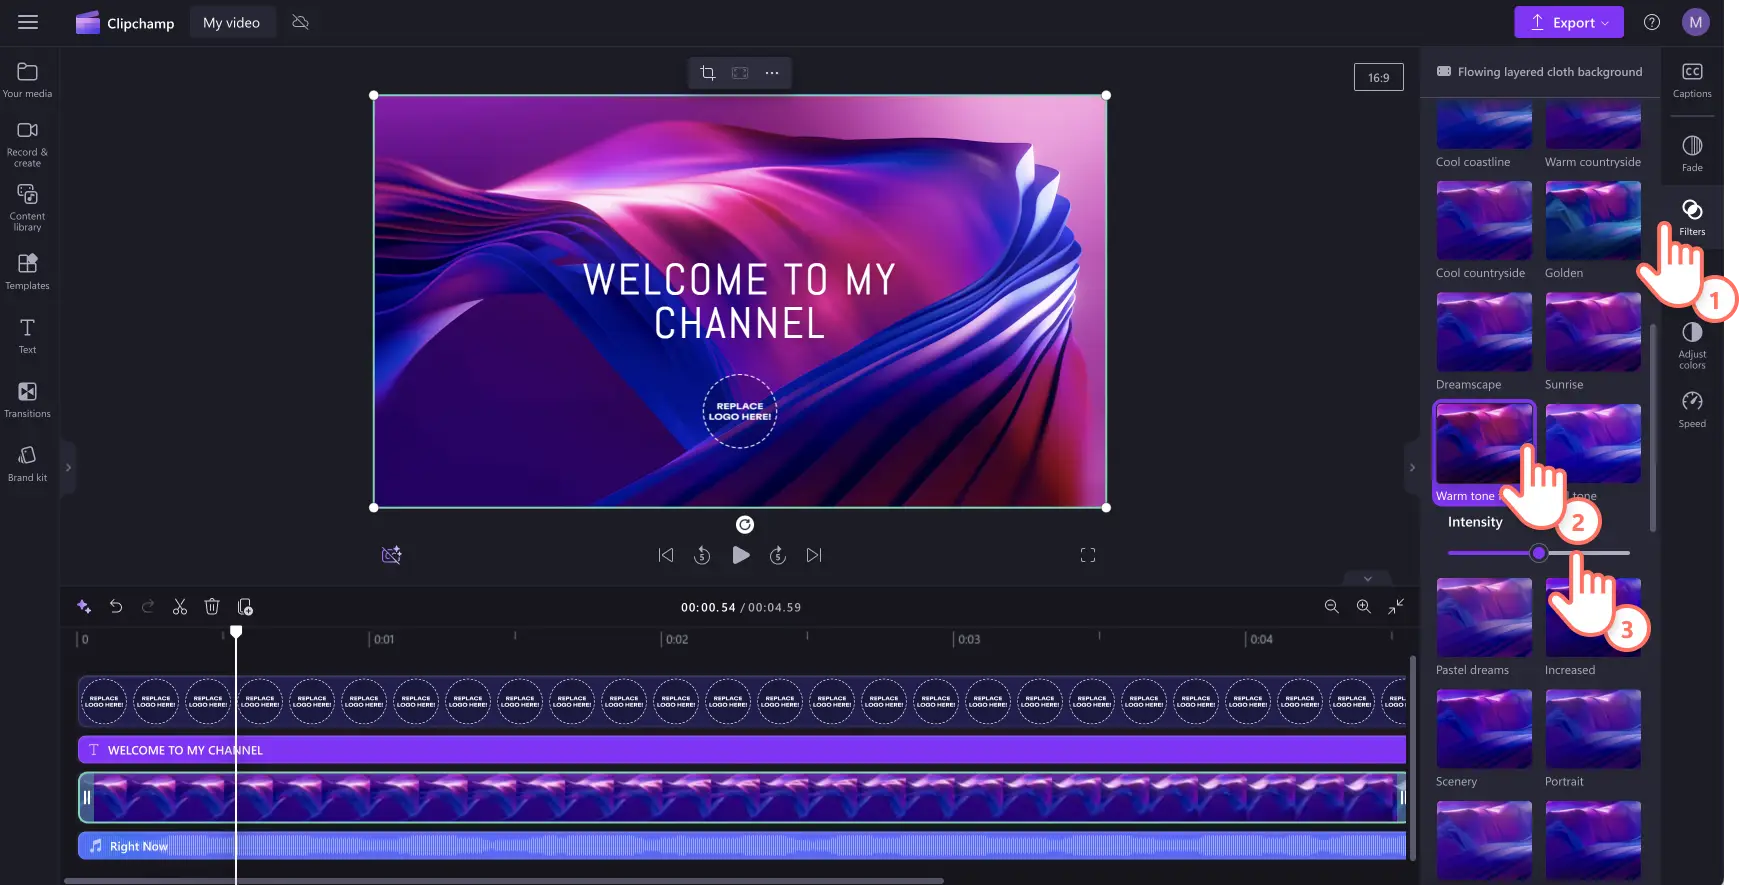Screen dimensions: 1739x885
Task: Open the Content library panel
Action: coord(27,208)
